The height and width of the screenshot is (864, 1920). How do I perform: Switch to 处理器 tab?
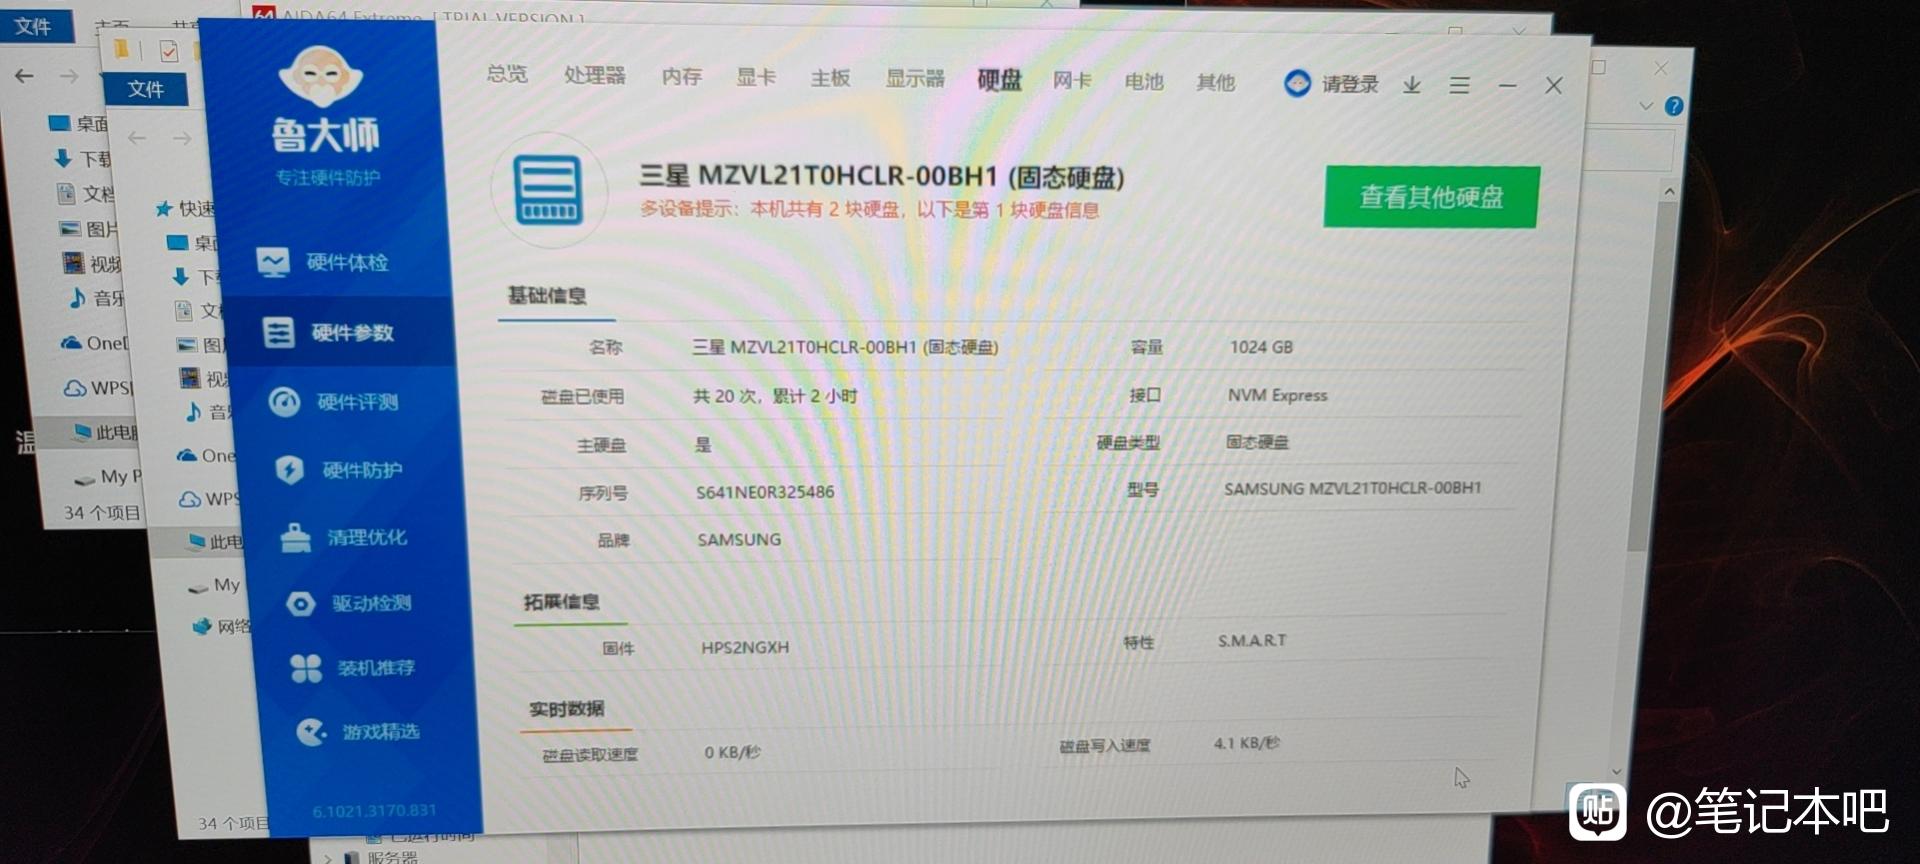point(594,75)
